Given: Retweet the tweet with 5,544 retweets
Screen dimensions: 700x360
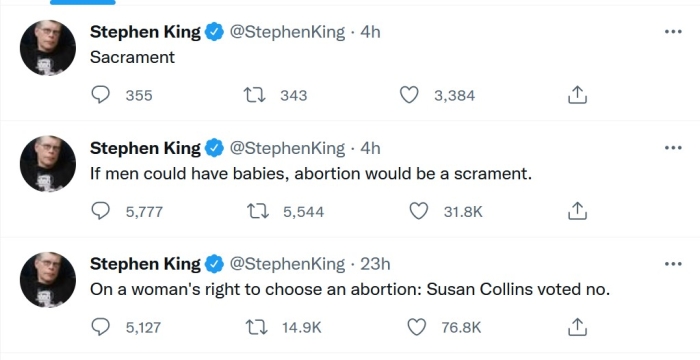Looking at the screenshot, I should pos(258,211).
